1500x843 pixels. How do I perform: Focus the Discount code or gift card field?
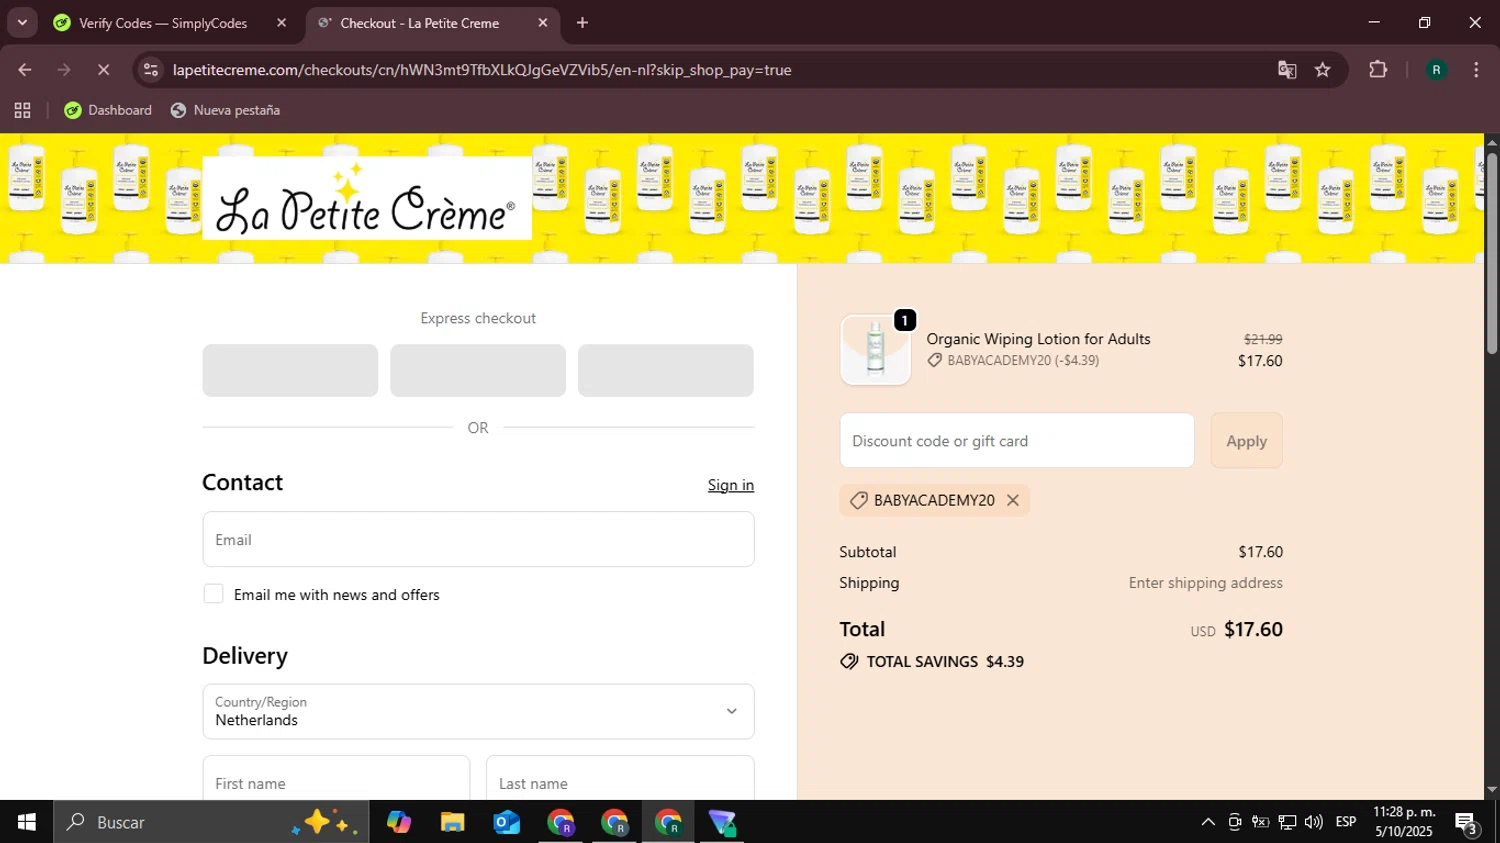click(x=1017, y=441)
